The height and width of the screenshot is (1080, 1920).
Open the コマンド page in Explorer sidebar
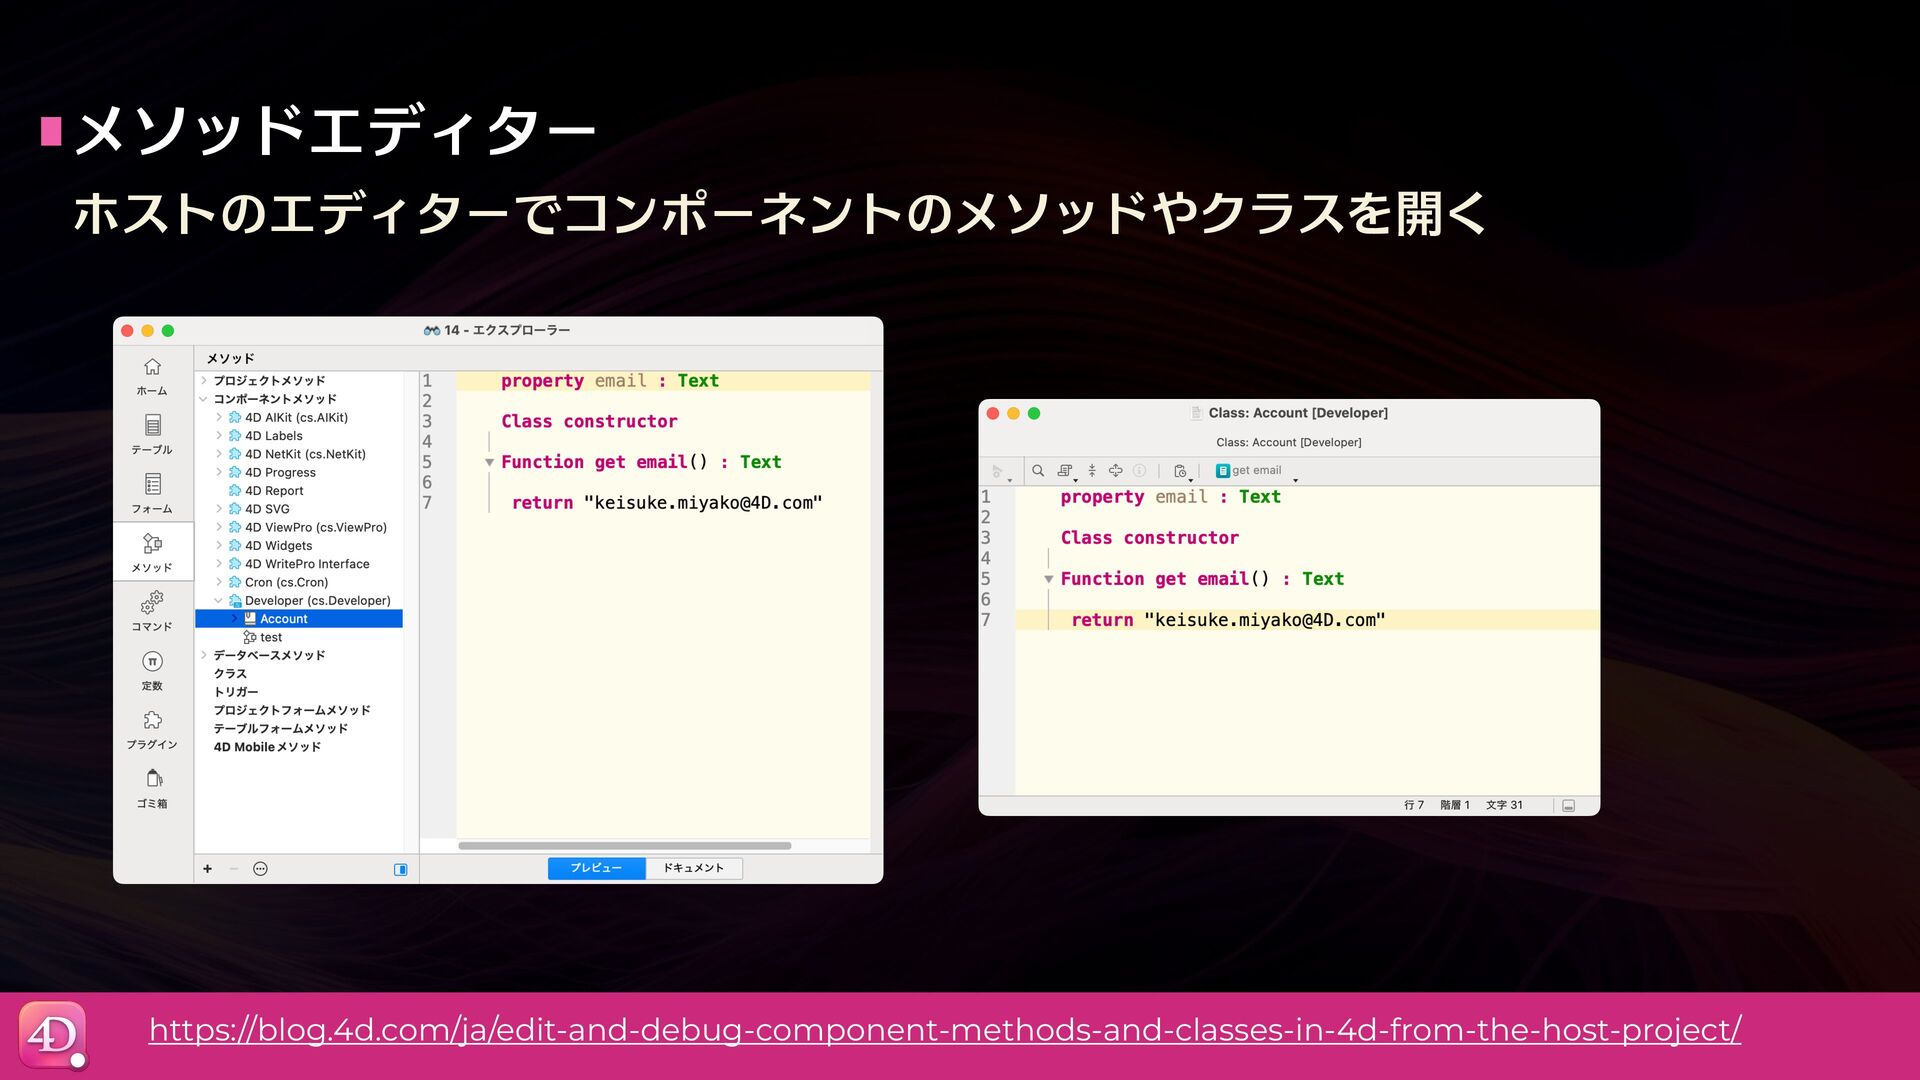[x=152, y=611]
